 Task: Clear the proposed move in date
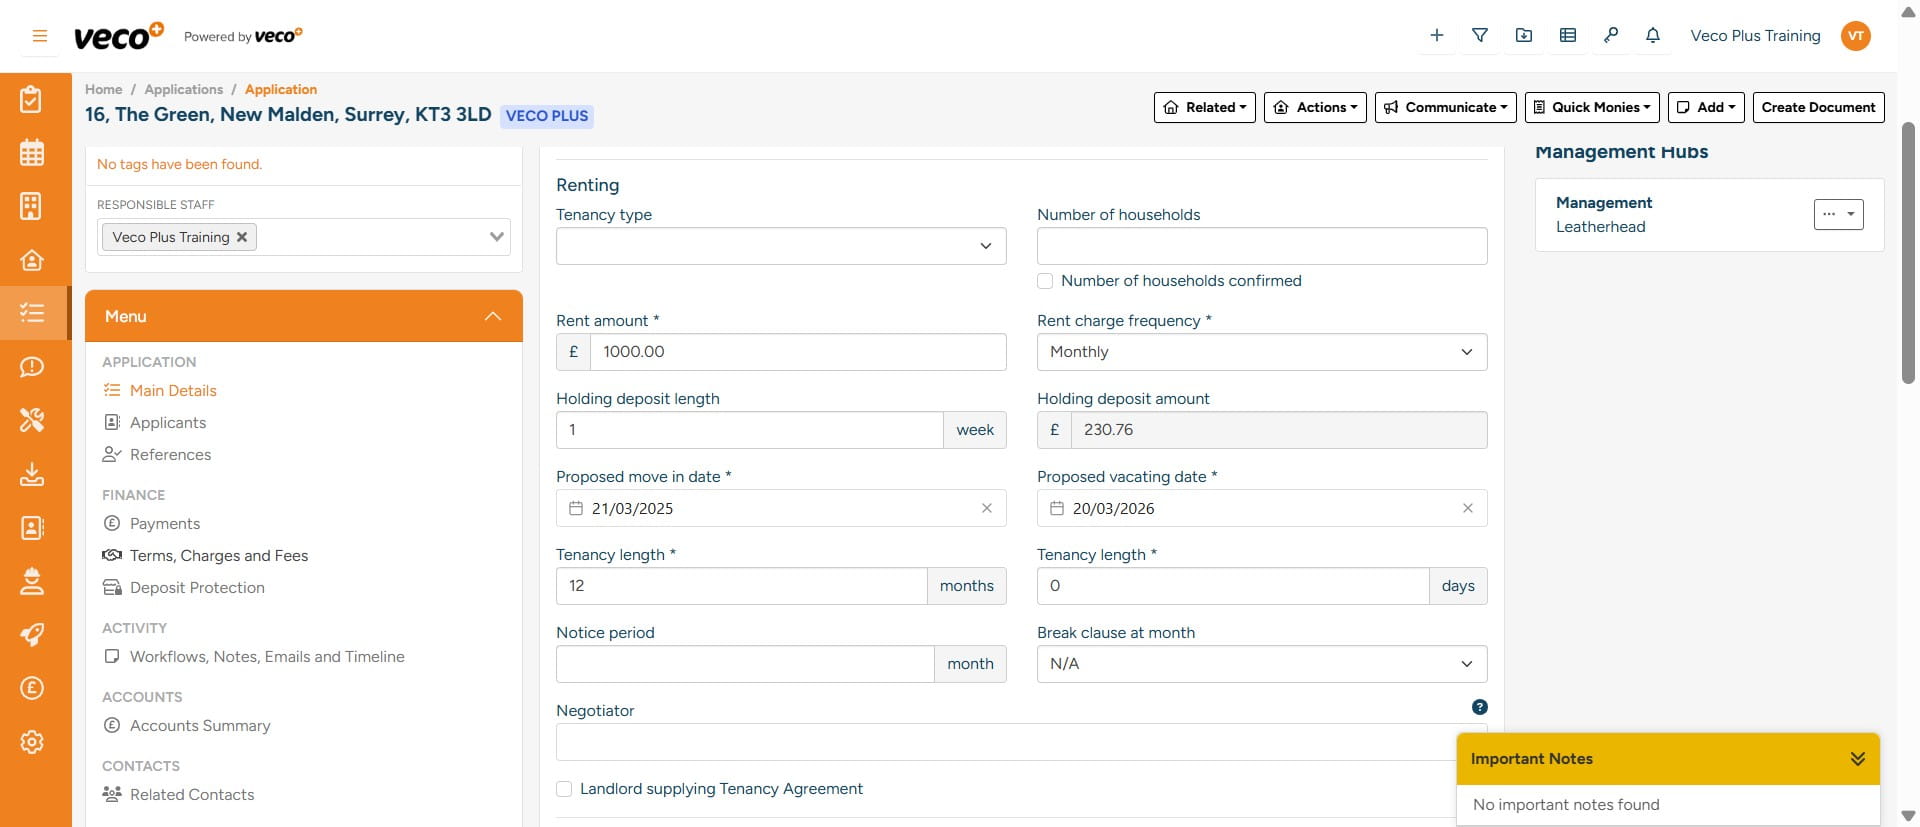tap(986, 508)
